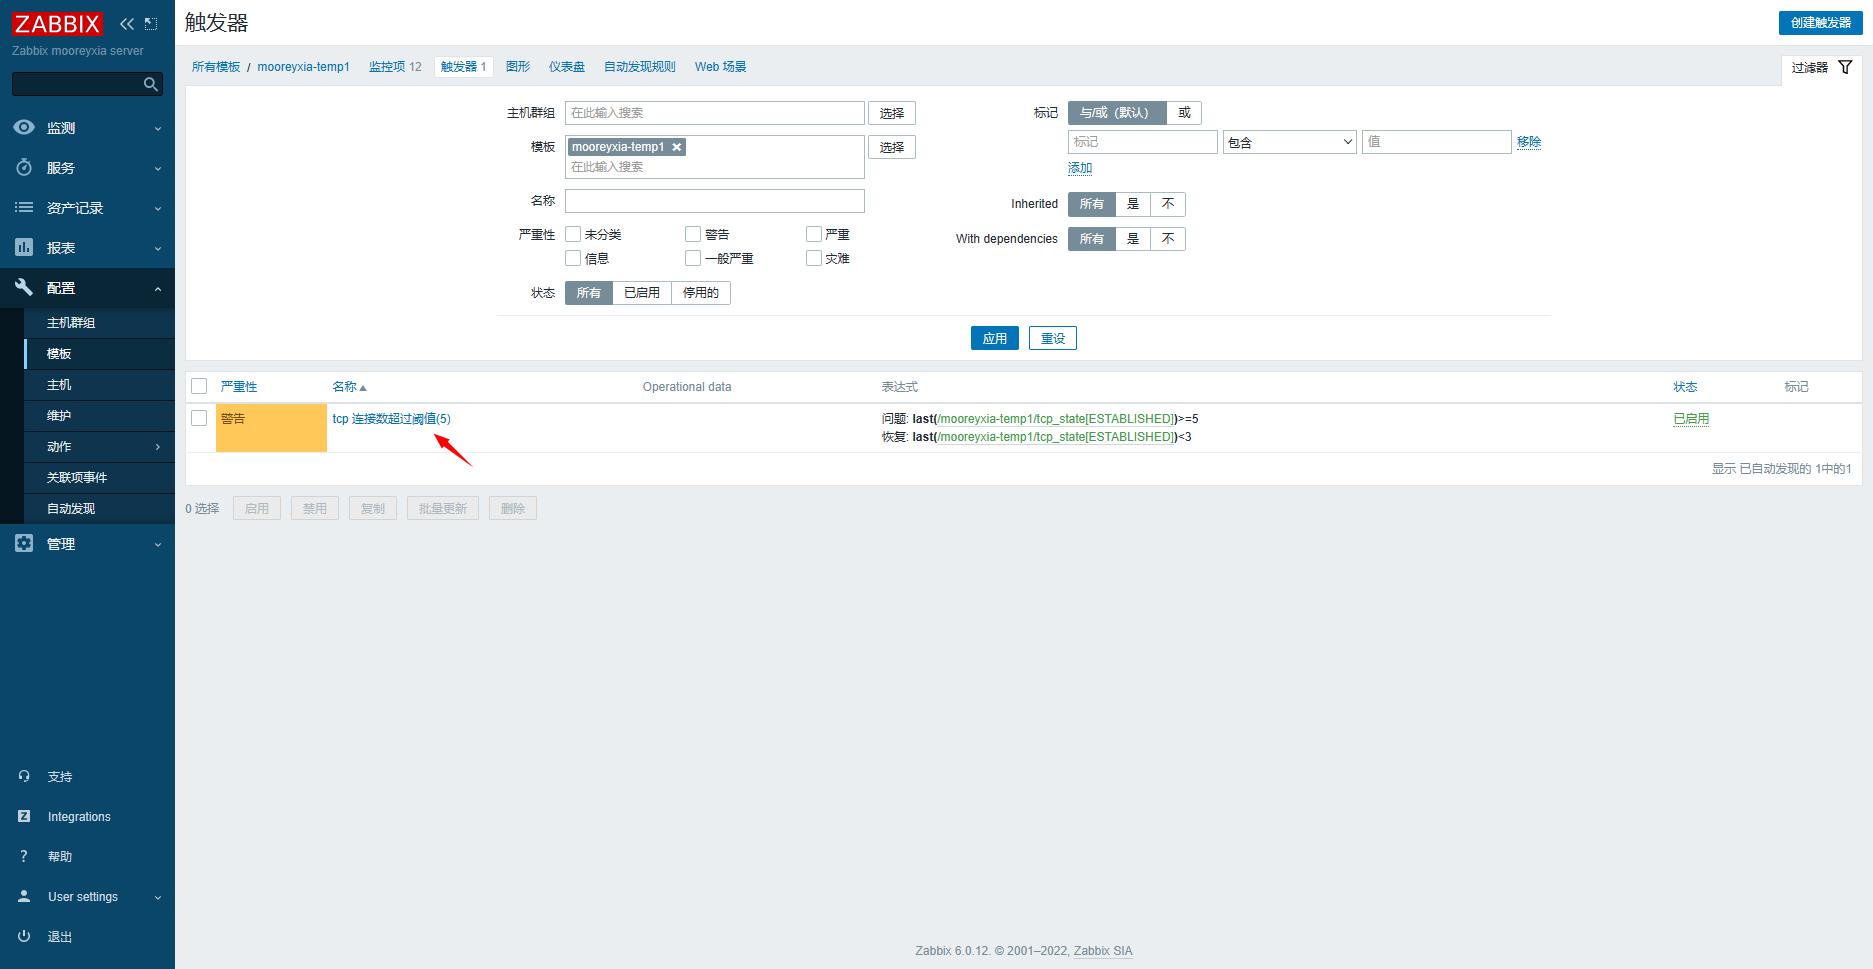
Task: Click the Integrations Z icon
Action: point(24,816)
